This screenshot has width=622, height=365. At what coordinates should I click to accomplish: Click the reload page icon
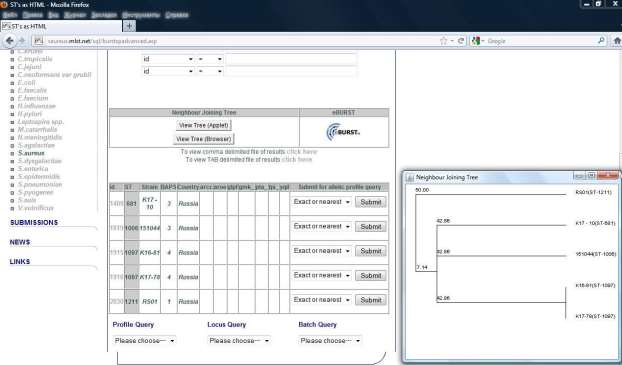[461, 41]
